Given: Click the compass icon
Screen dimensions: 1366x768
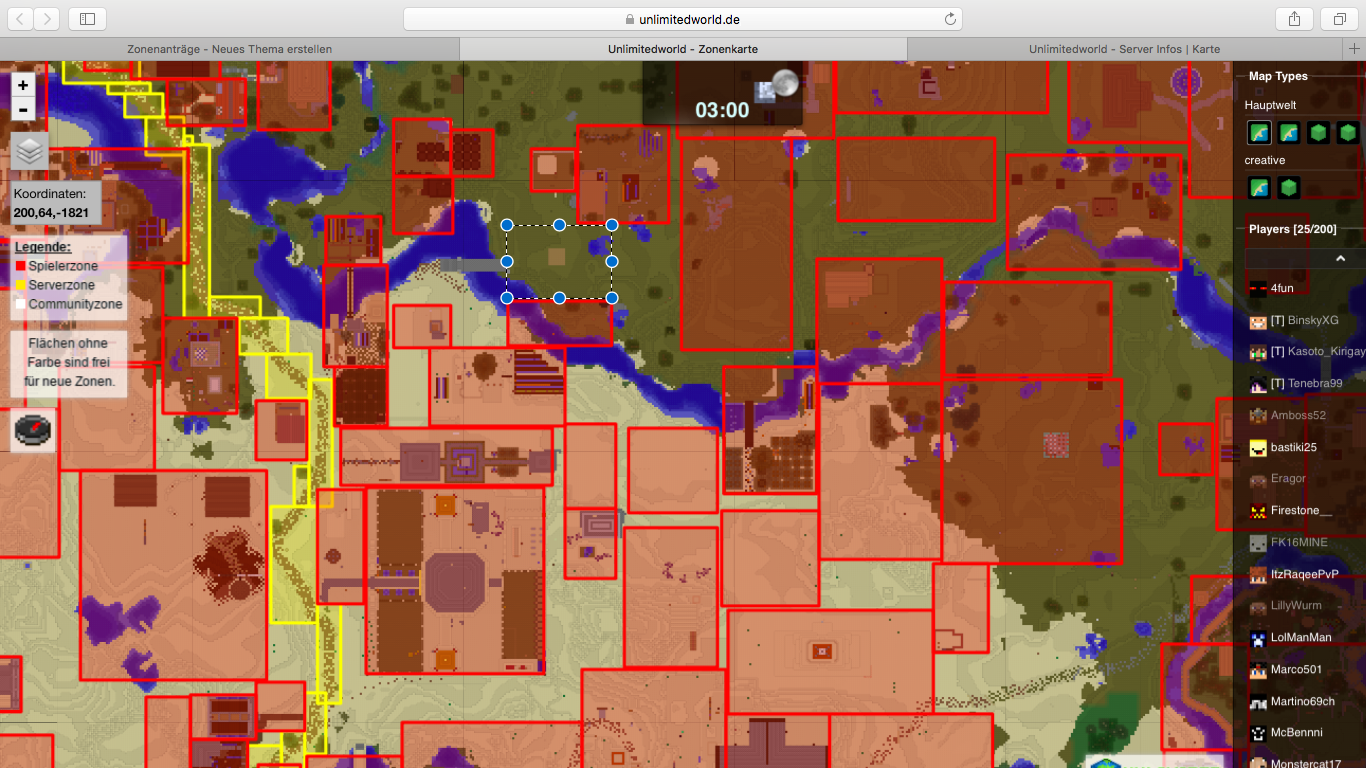Looking at the screenshot, I should pyautogui.click(x=34, y=429).
